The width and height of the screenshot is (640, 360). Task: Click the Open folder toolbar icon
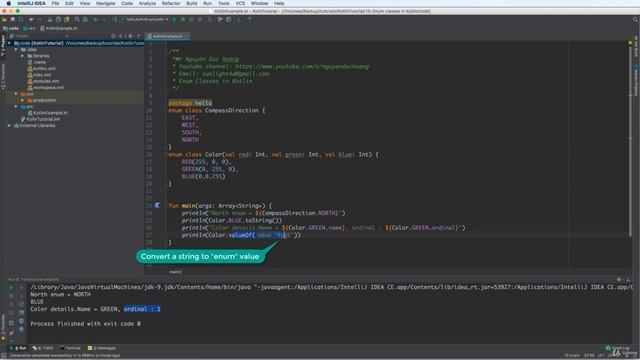(x=4, y=19)
